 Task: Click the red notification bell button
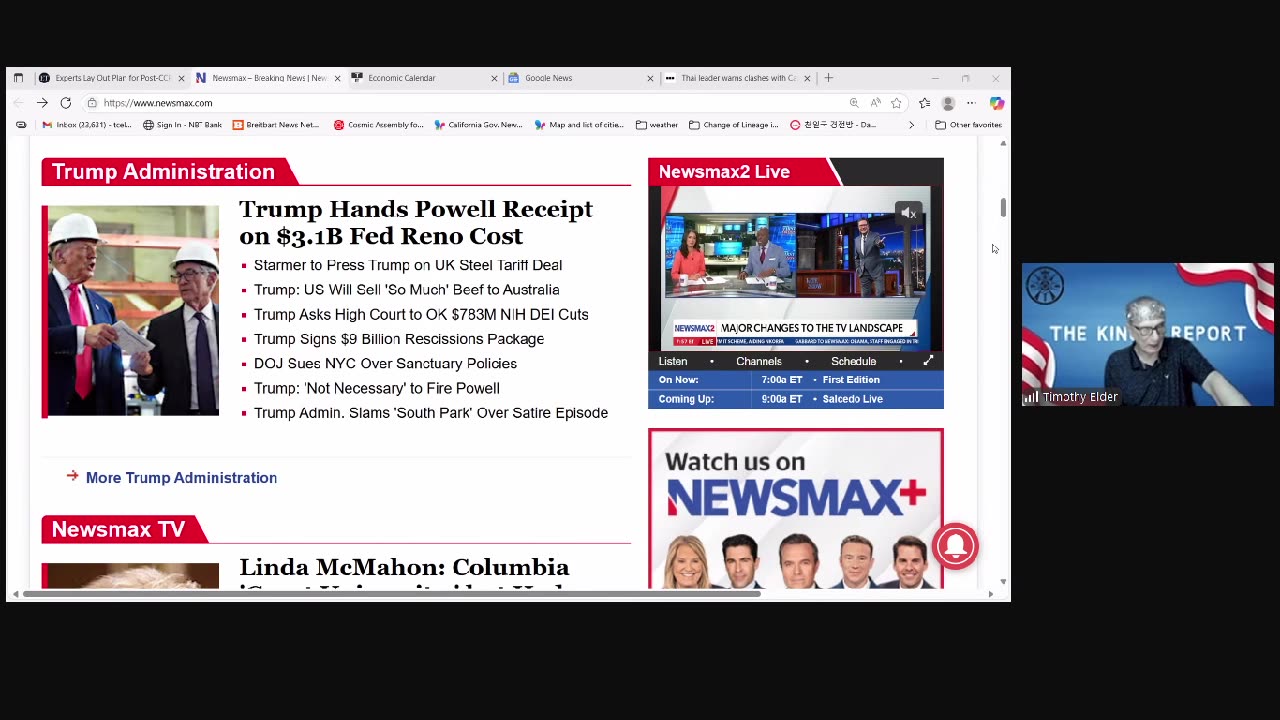click(955, 546)
